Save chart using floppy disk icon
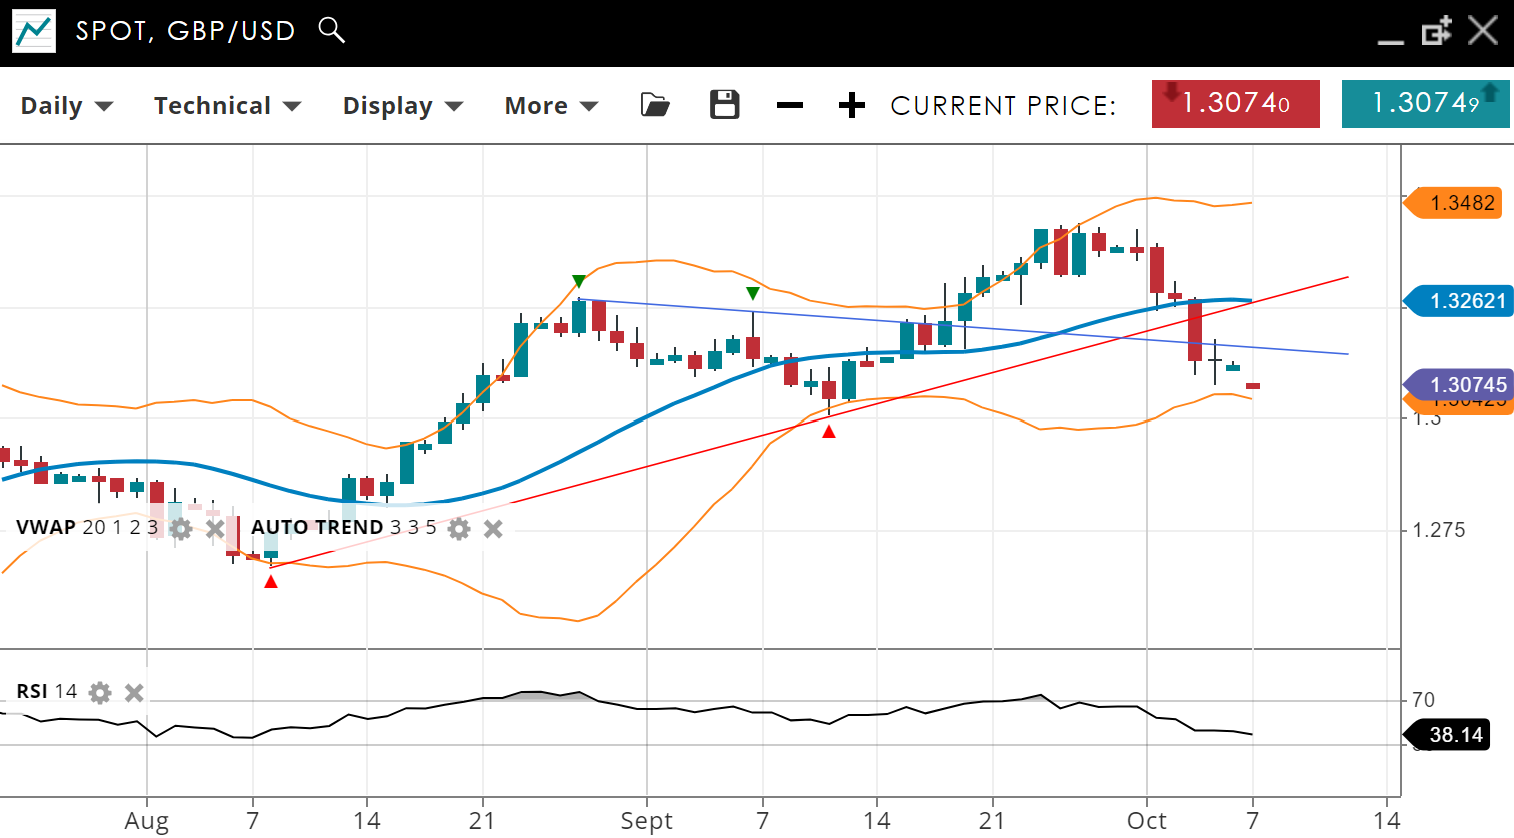The image size is (1514, 838). coord(724,105)
